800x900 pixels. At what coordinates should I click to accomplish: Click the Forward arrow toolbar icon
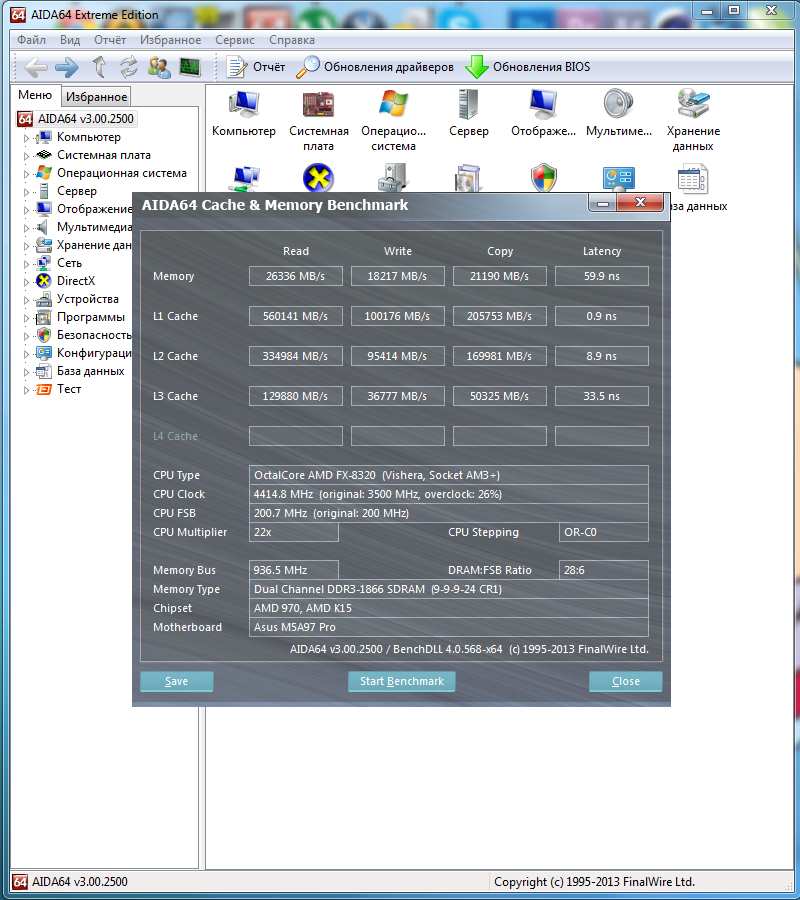click(67, 67)
